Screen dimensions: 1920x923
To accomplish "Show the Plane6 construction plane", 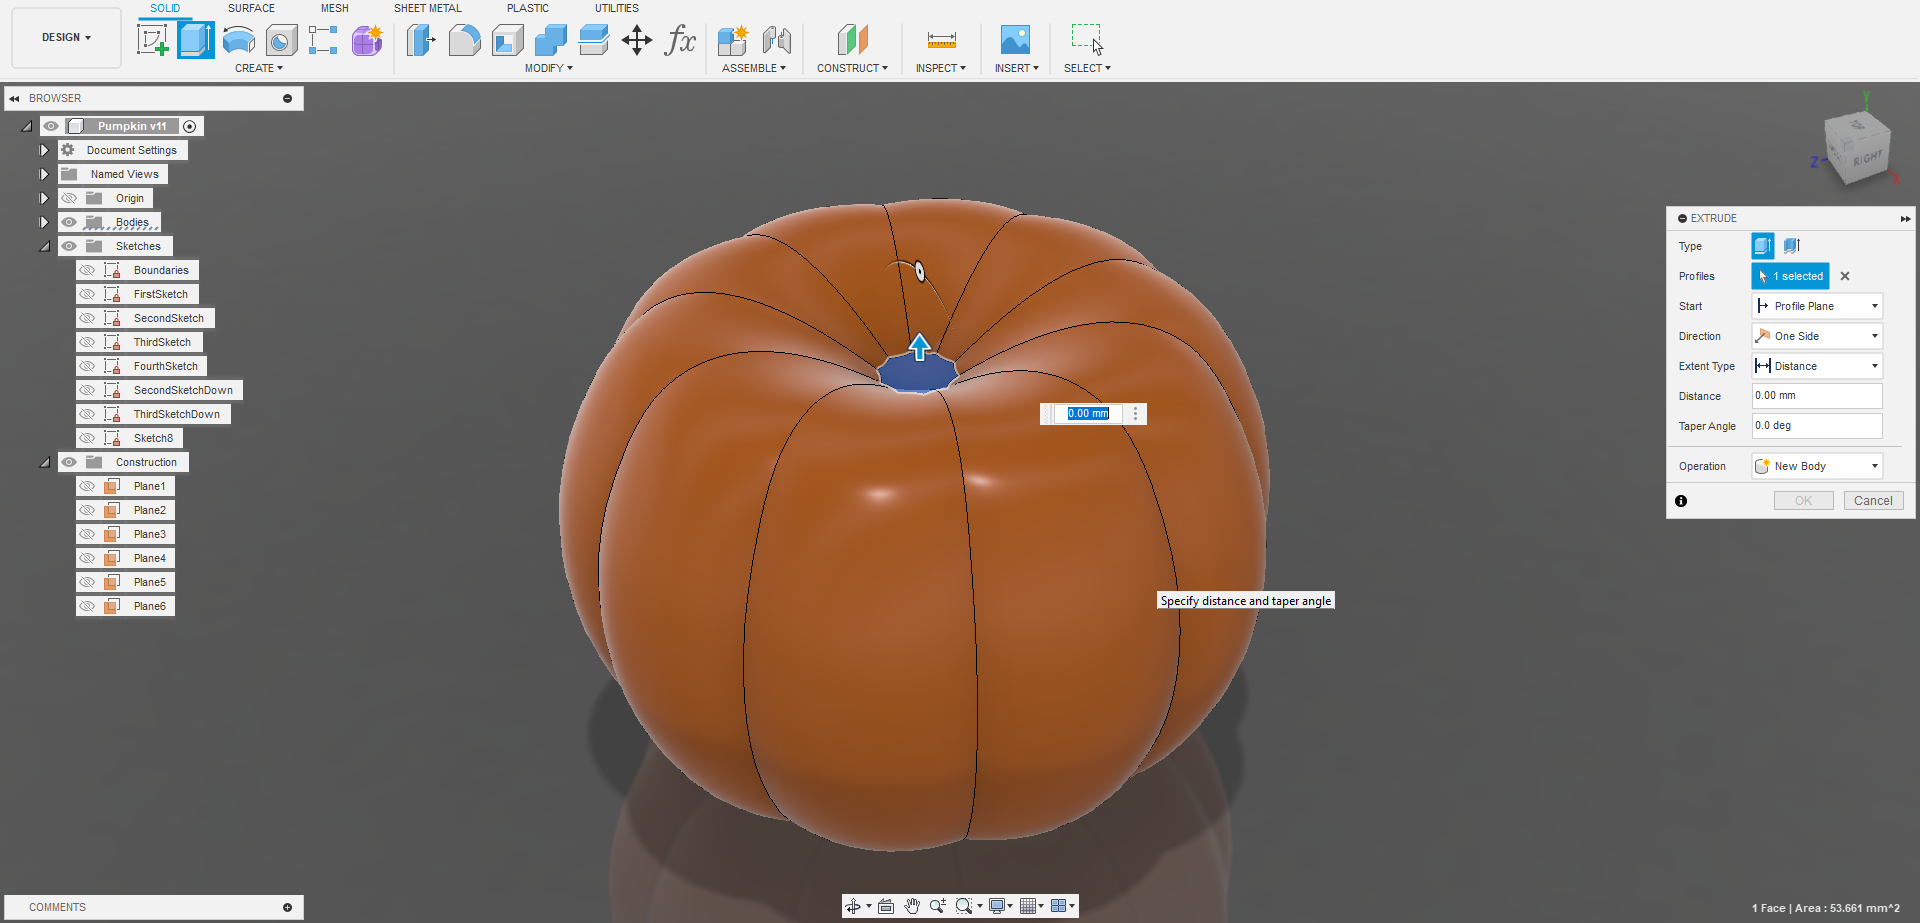I will point(87,606).
